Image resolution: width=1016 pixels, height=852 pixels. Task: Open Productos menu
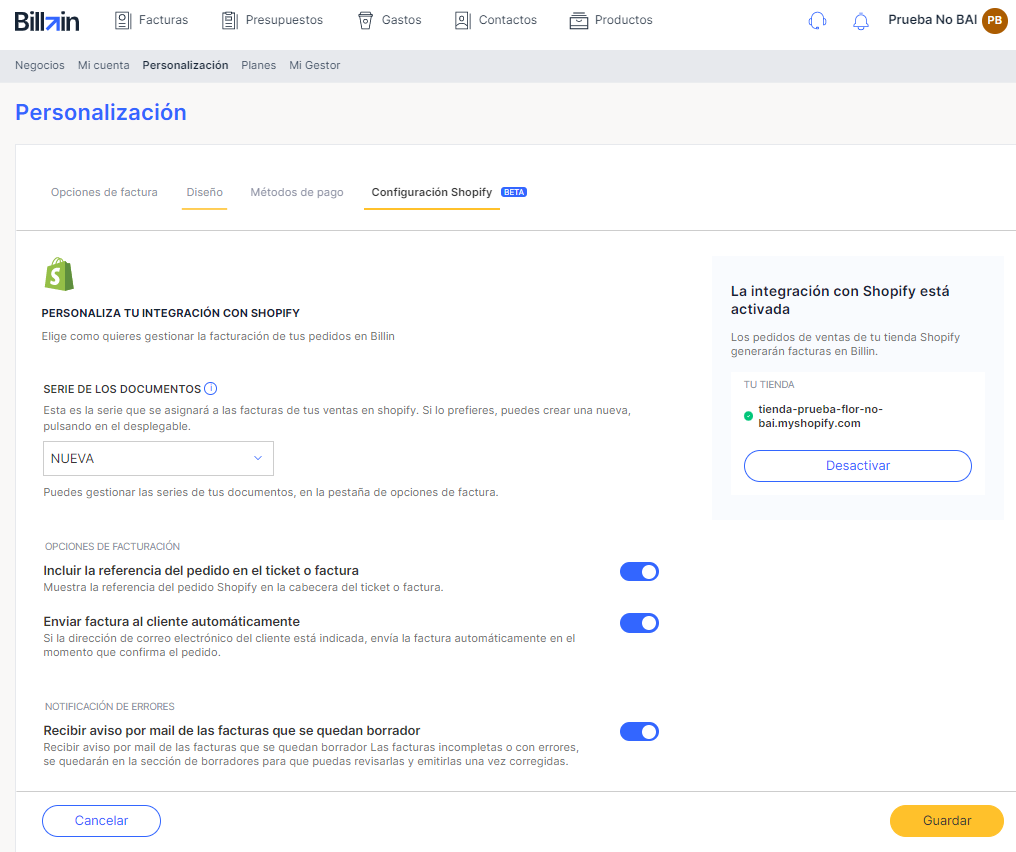[x=611, y=21]
